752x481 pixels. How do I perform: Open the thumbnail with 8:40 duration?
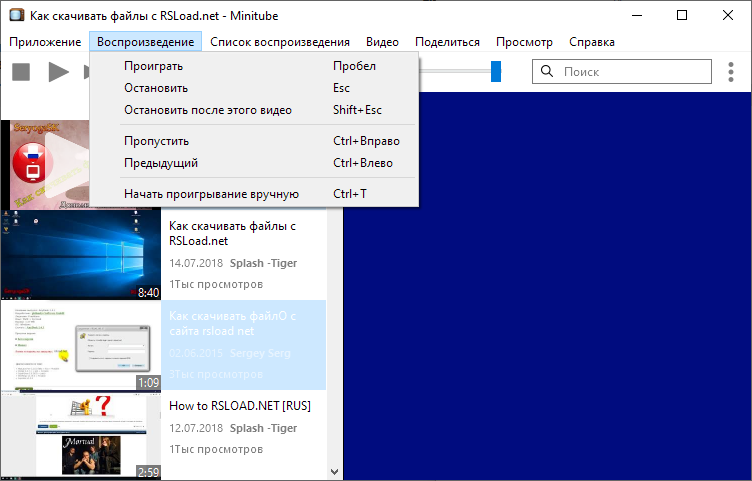81,255
